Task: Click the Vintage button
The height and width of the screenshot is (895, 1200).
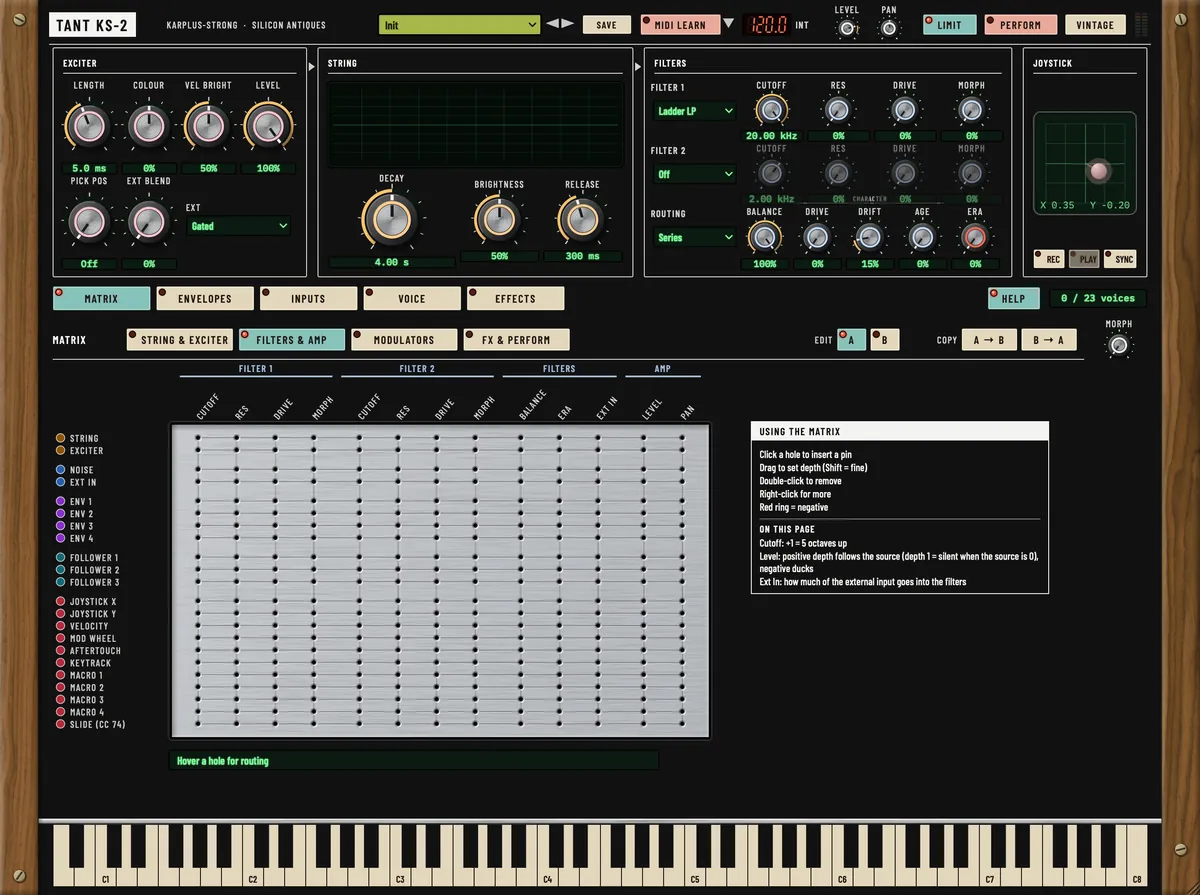Action: tap(1094, 24)
